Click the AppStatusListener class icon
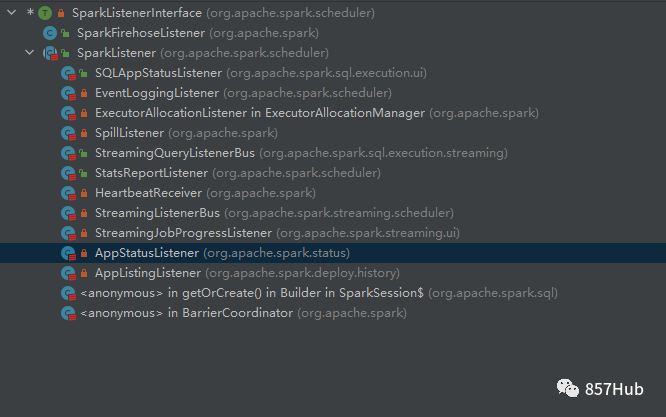 point(68,253)
